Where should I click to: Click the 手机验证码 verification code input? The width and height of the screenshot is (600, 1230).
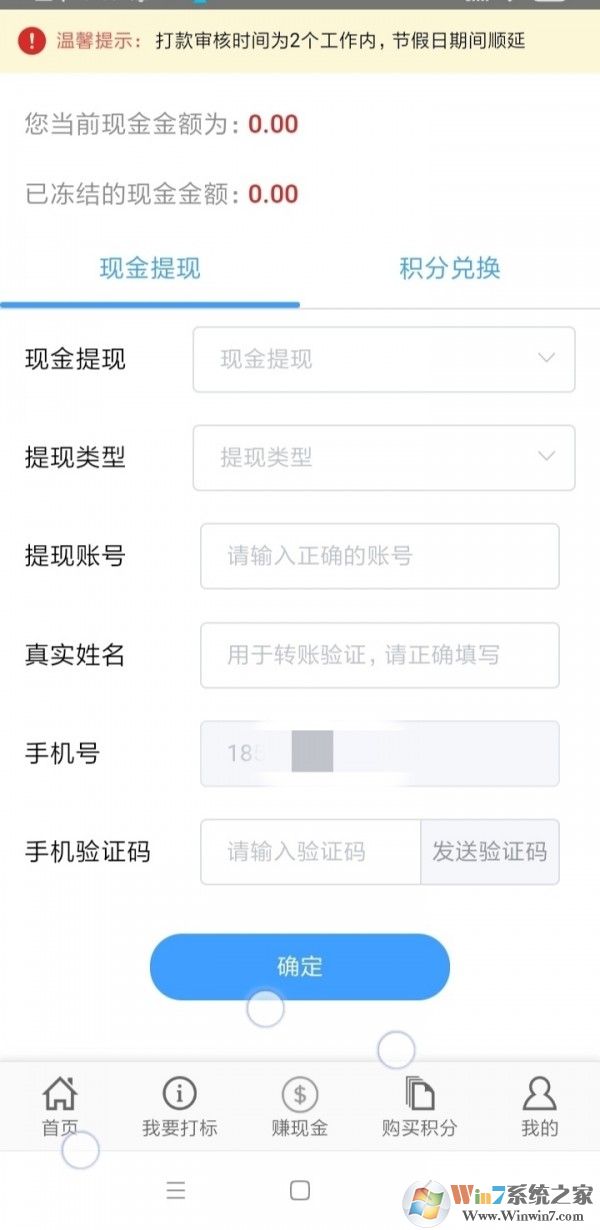point(310,852)
